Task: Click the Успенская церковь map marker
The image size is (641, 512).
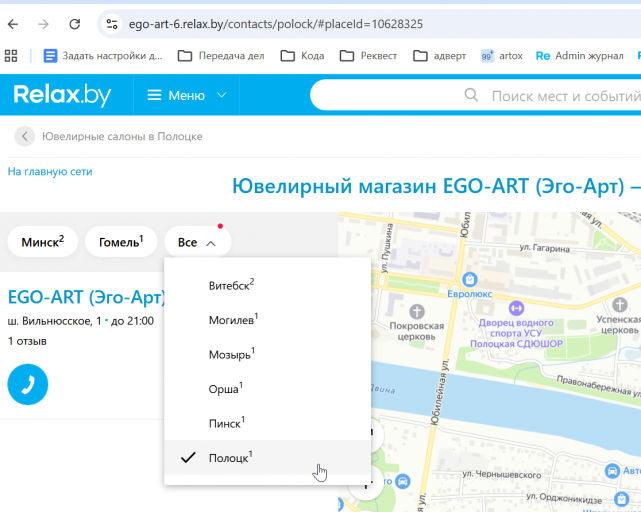Action: click(619, 305)
